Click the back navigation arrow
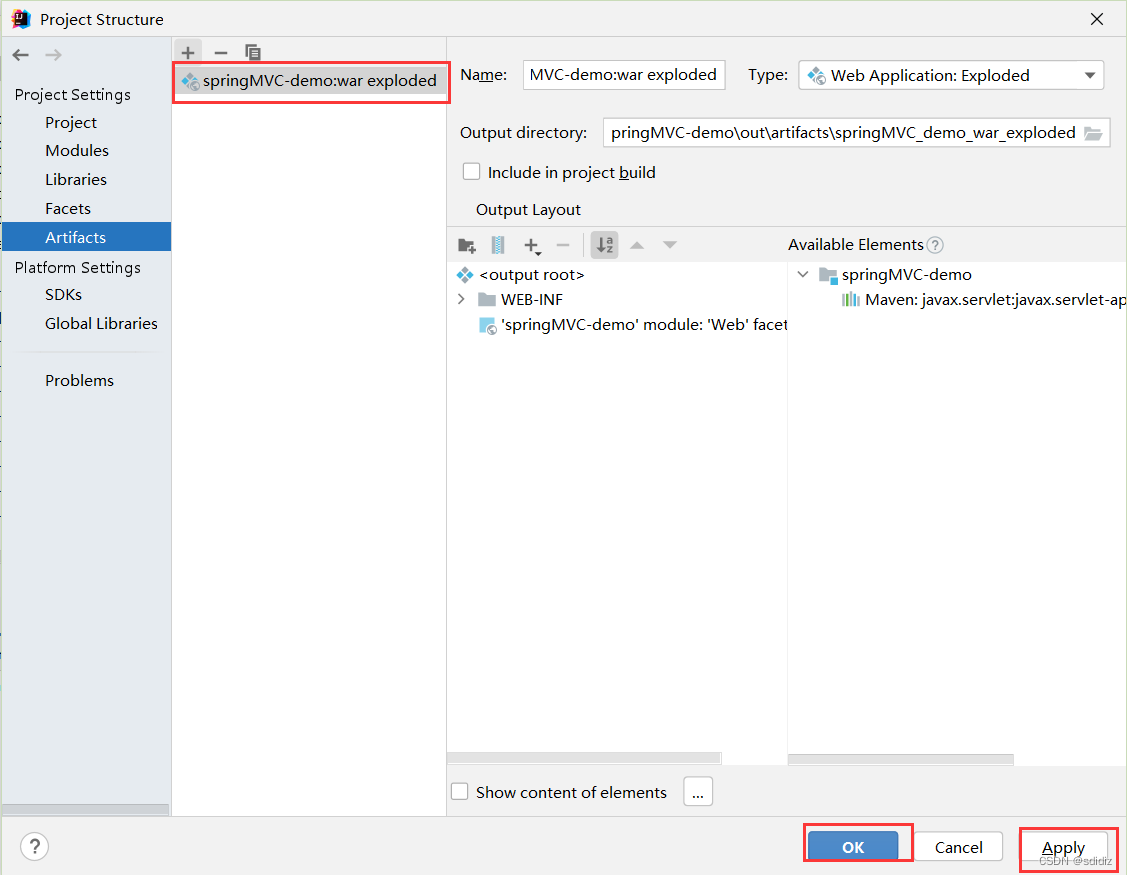The width and height of the screenshot is (1127, 875). (21, 55)
